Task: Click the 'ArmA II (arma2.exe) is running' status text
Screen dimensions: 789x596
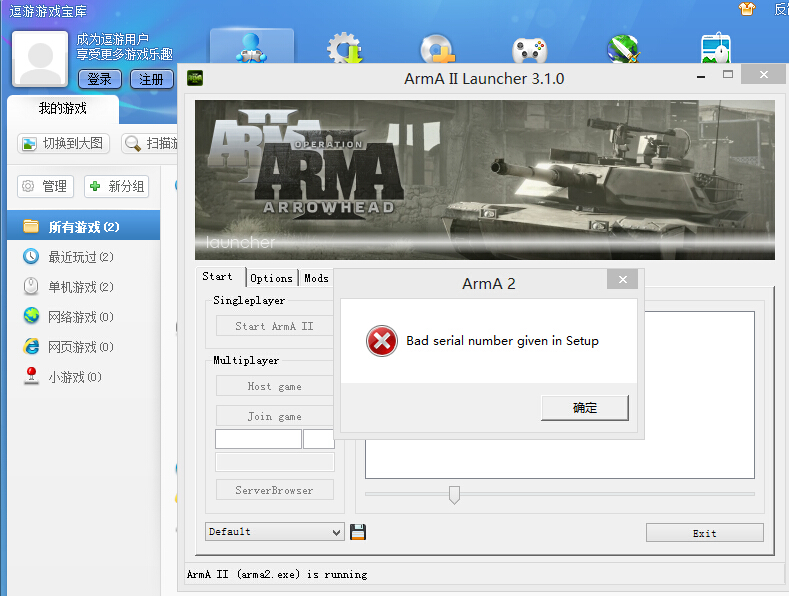Action: click(x=277, y=574)
